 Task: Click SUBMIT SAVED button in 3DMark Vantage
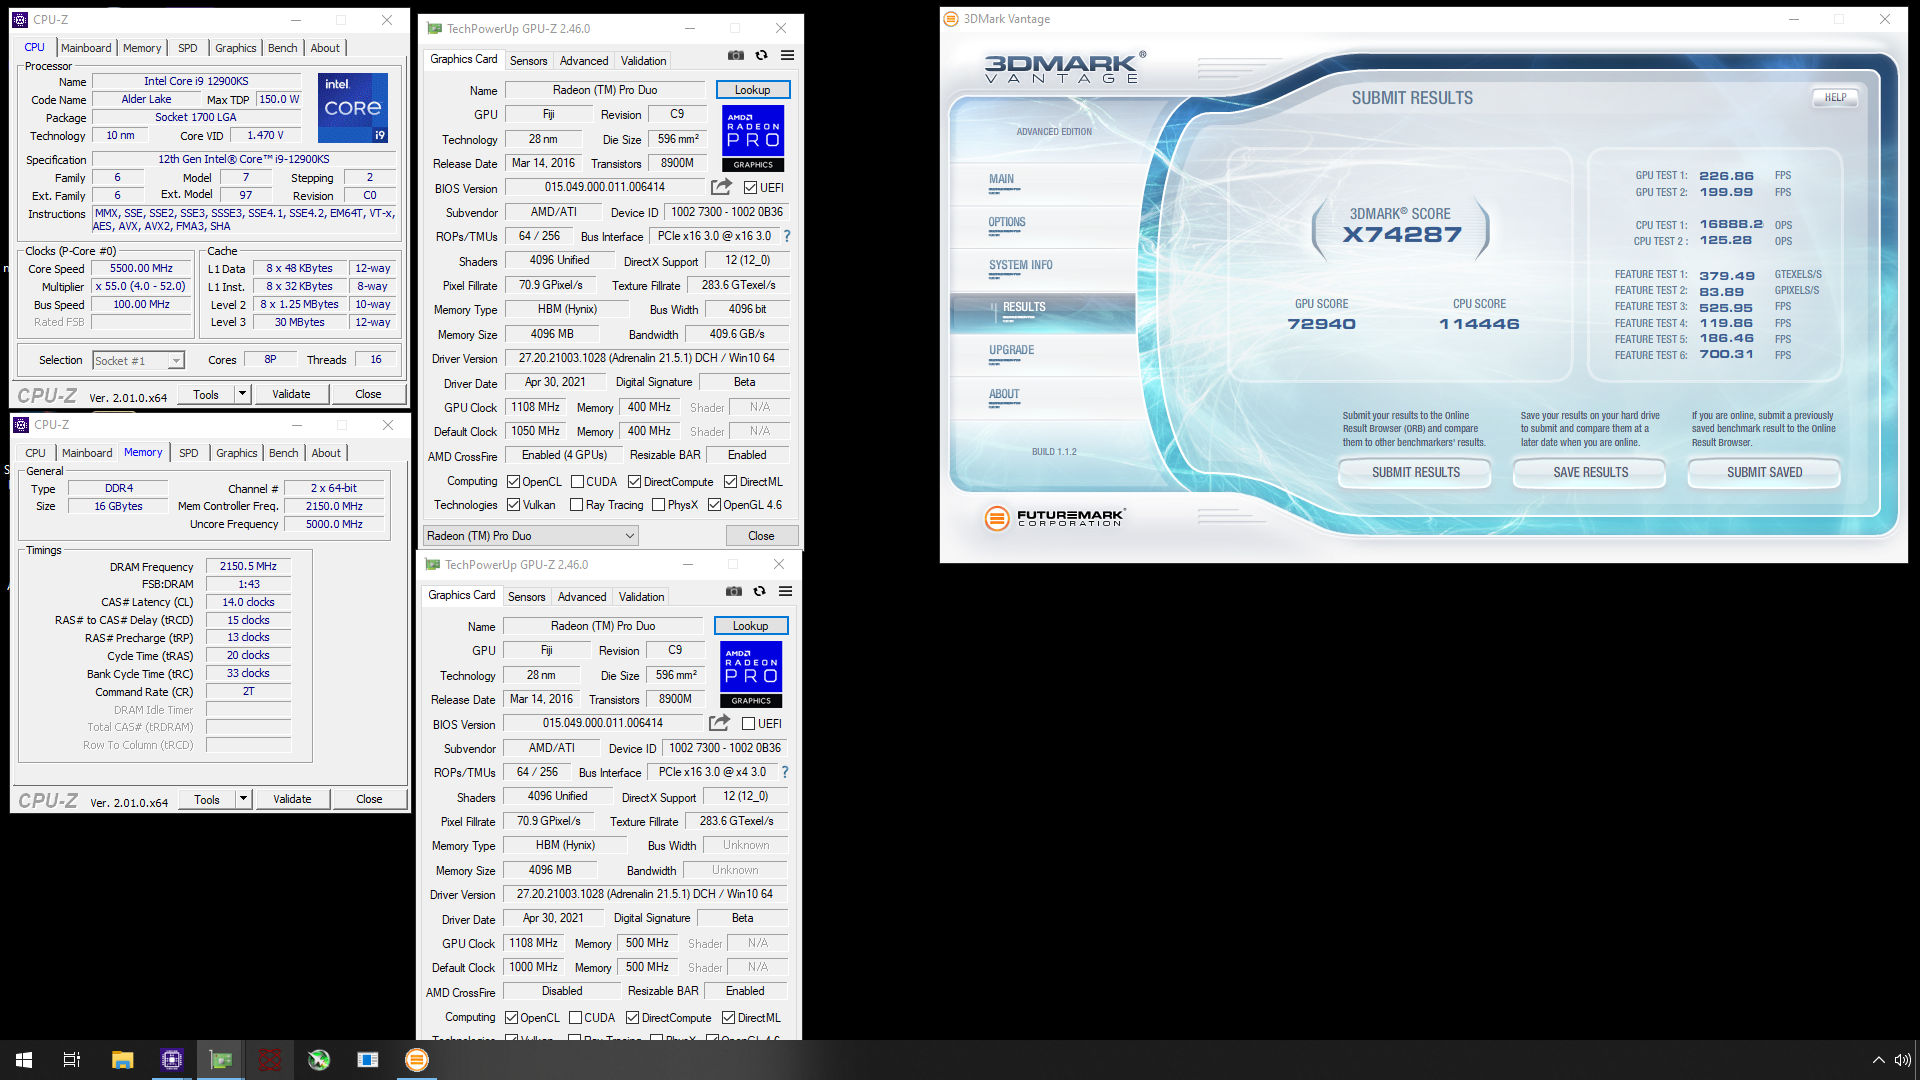pyautogui.click(x=1765, y=472)
